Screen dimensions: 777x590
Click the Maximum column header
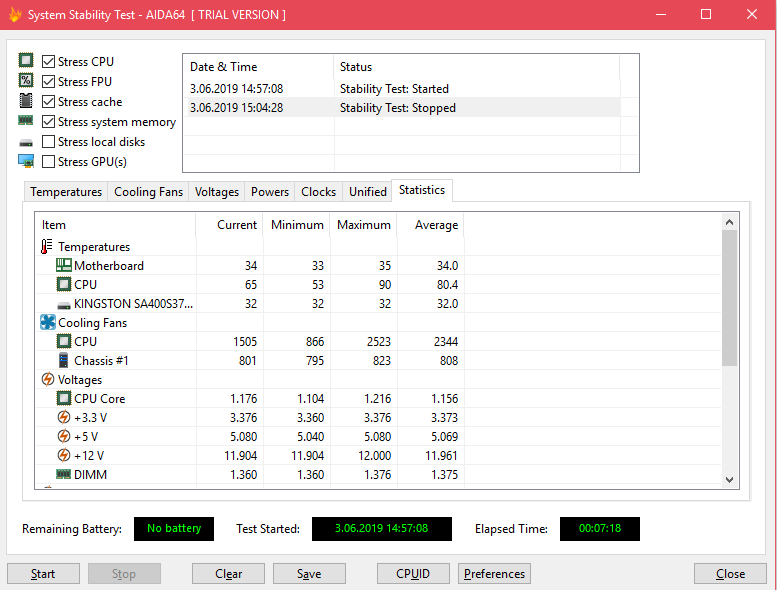363,225
